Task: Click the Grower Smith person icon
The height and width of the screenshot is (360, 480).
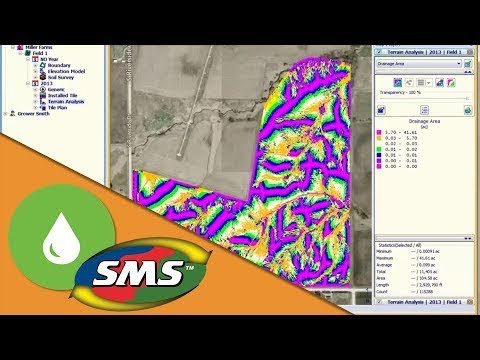Action: click(12, 114)
